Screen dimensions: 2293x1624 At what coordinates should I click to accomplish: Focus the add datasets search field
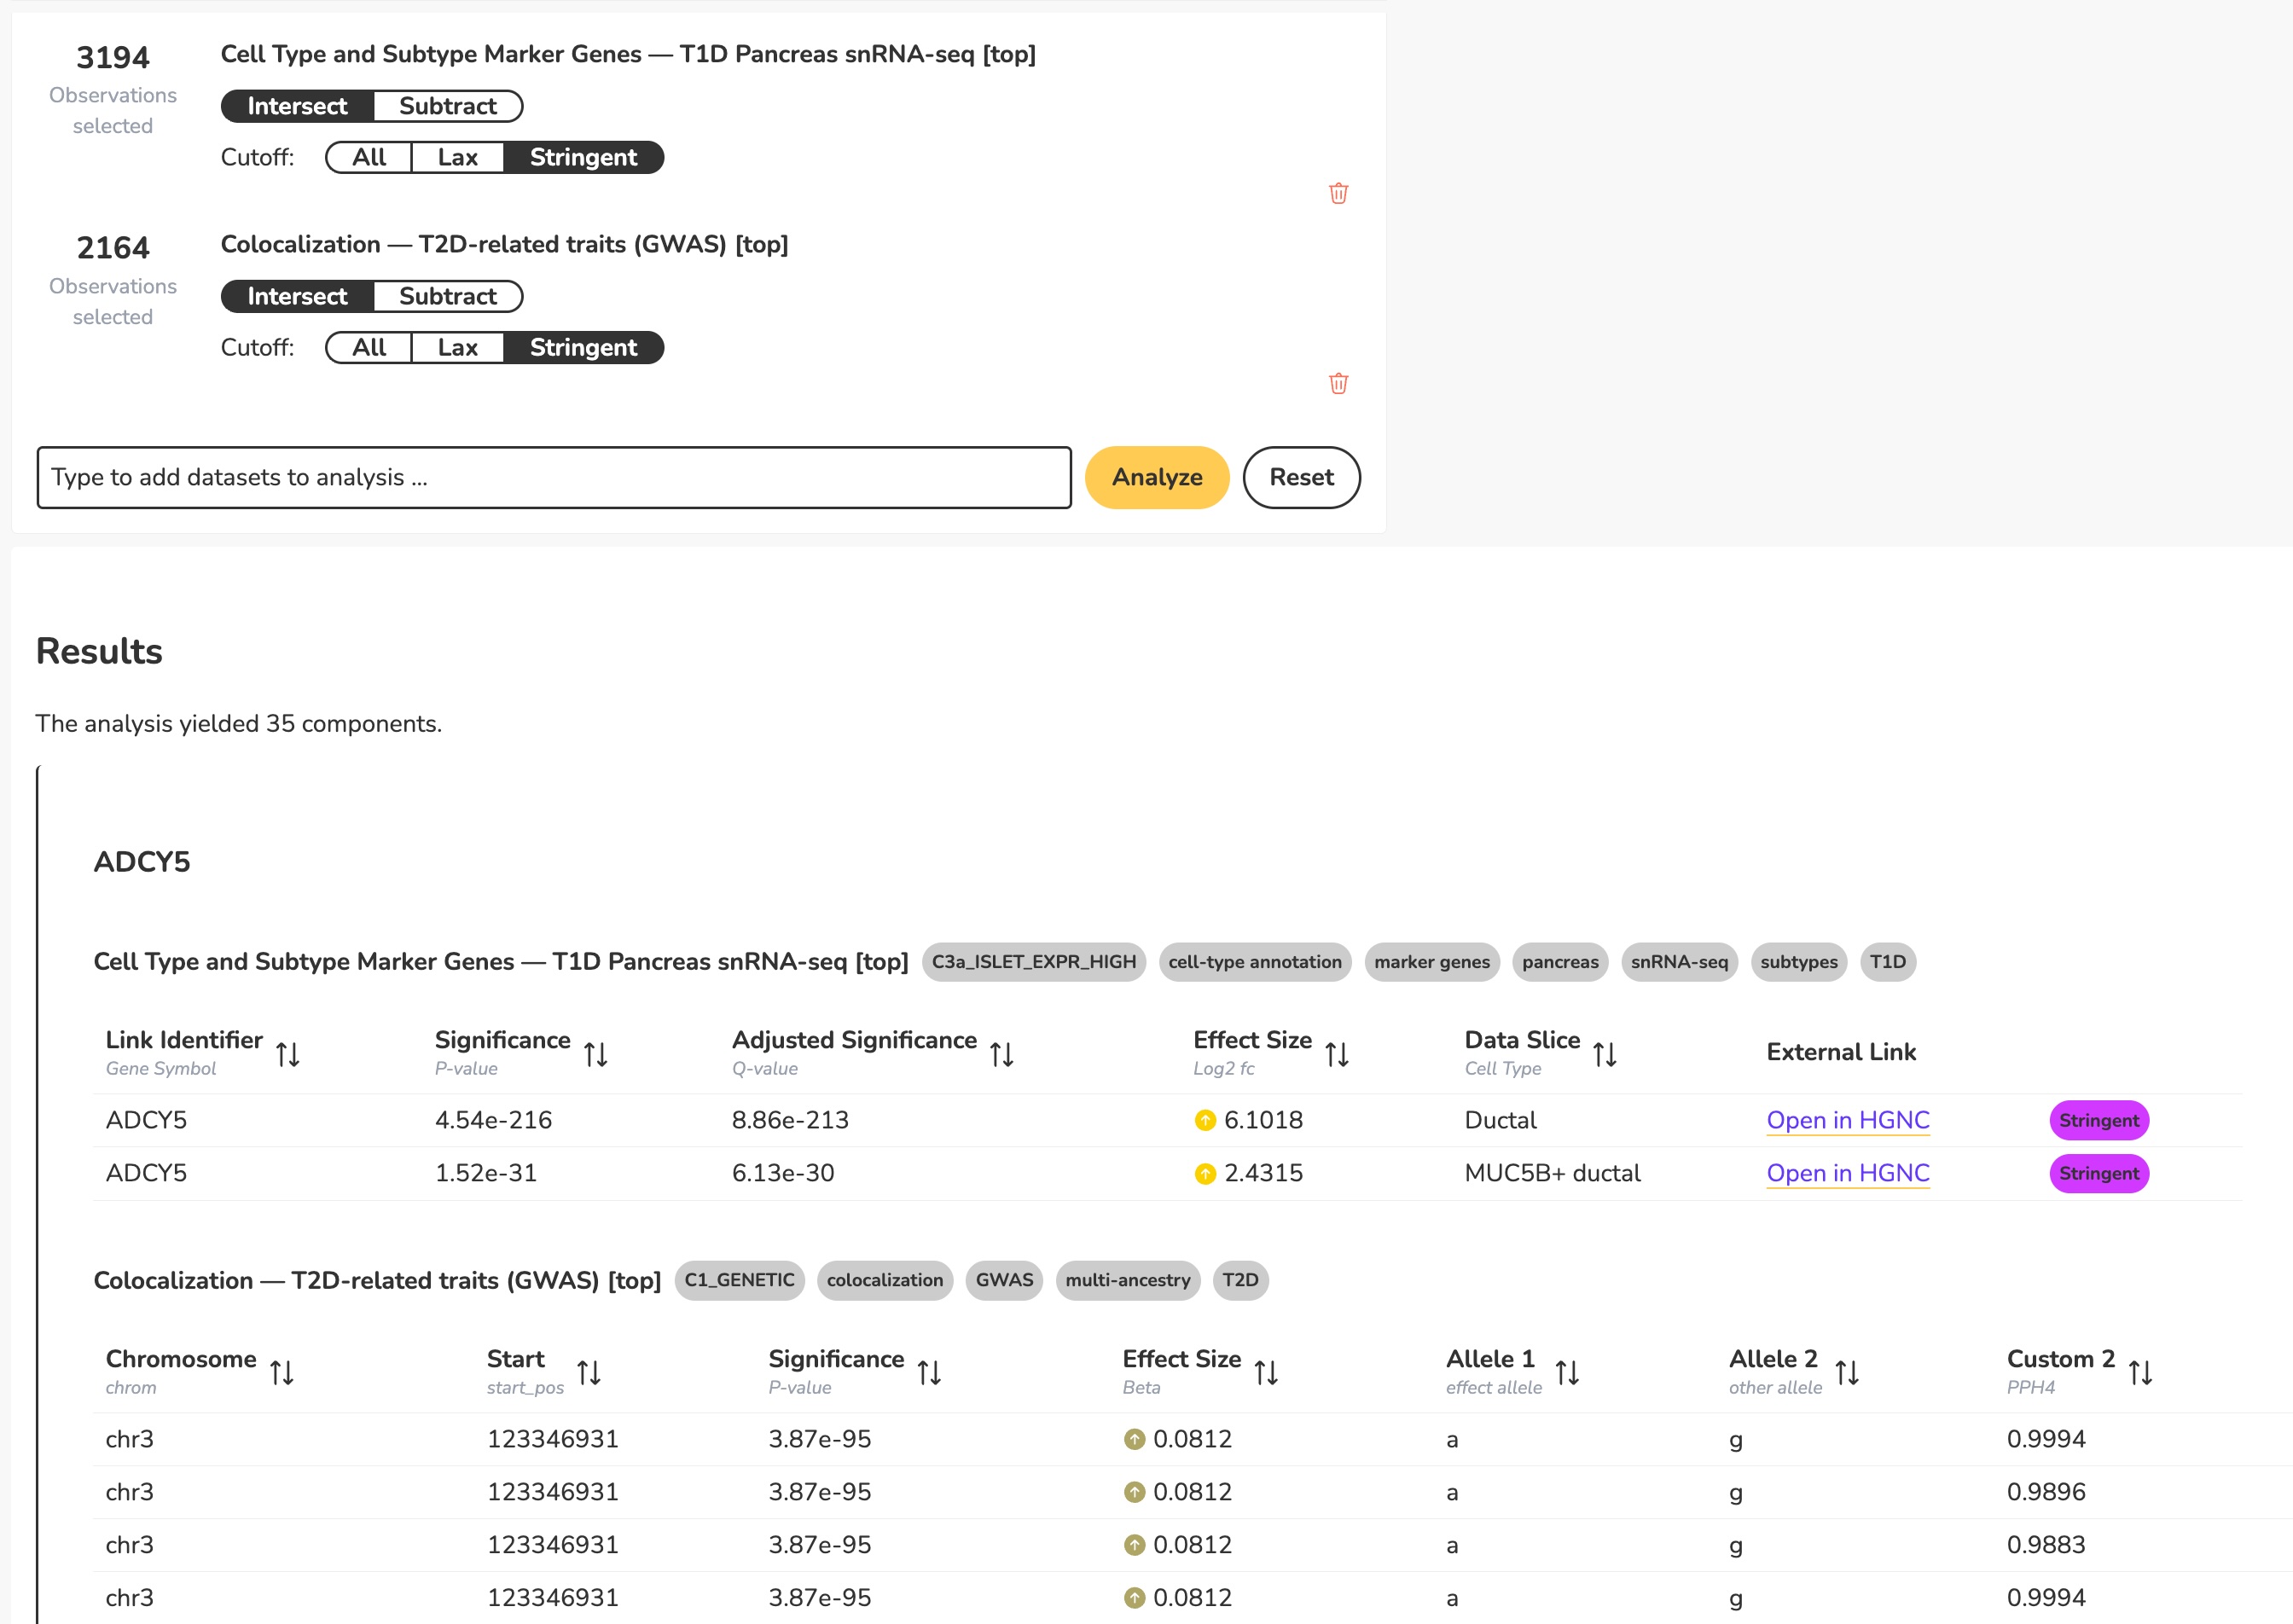[554, 477]
